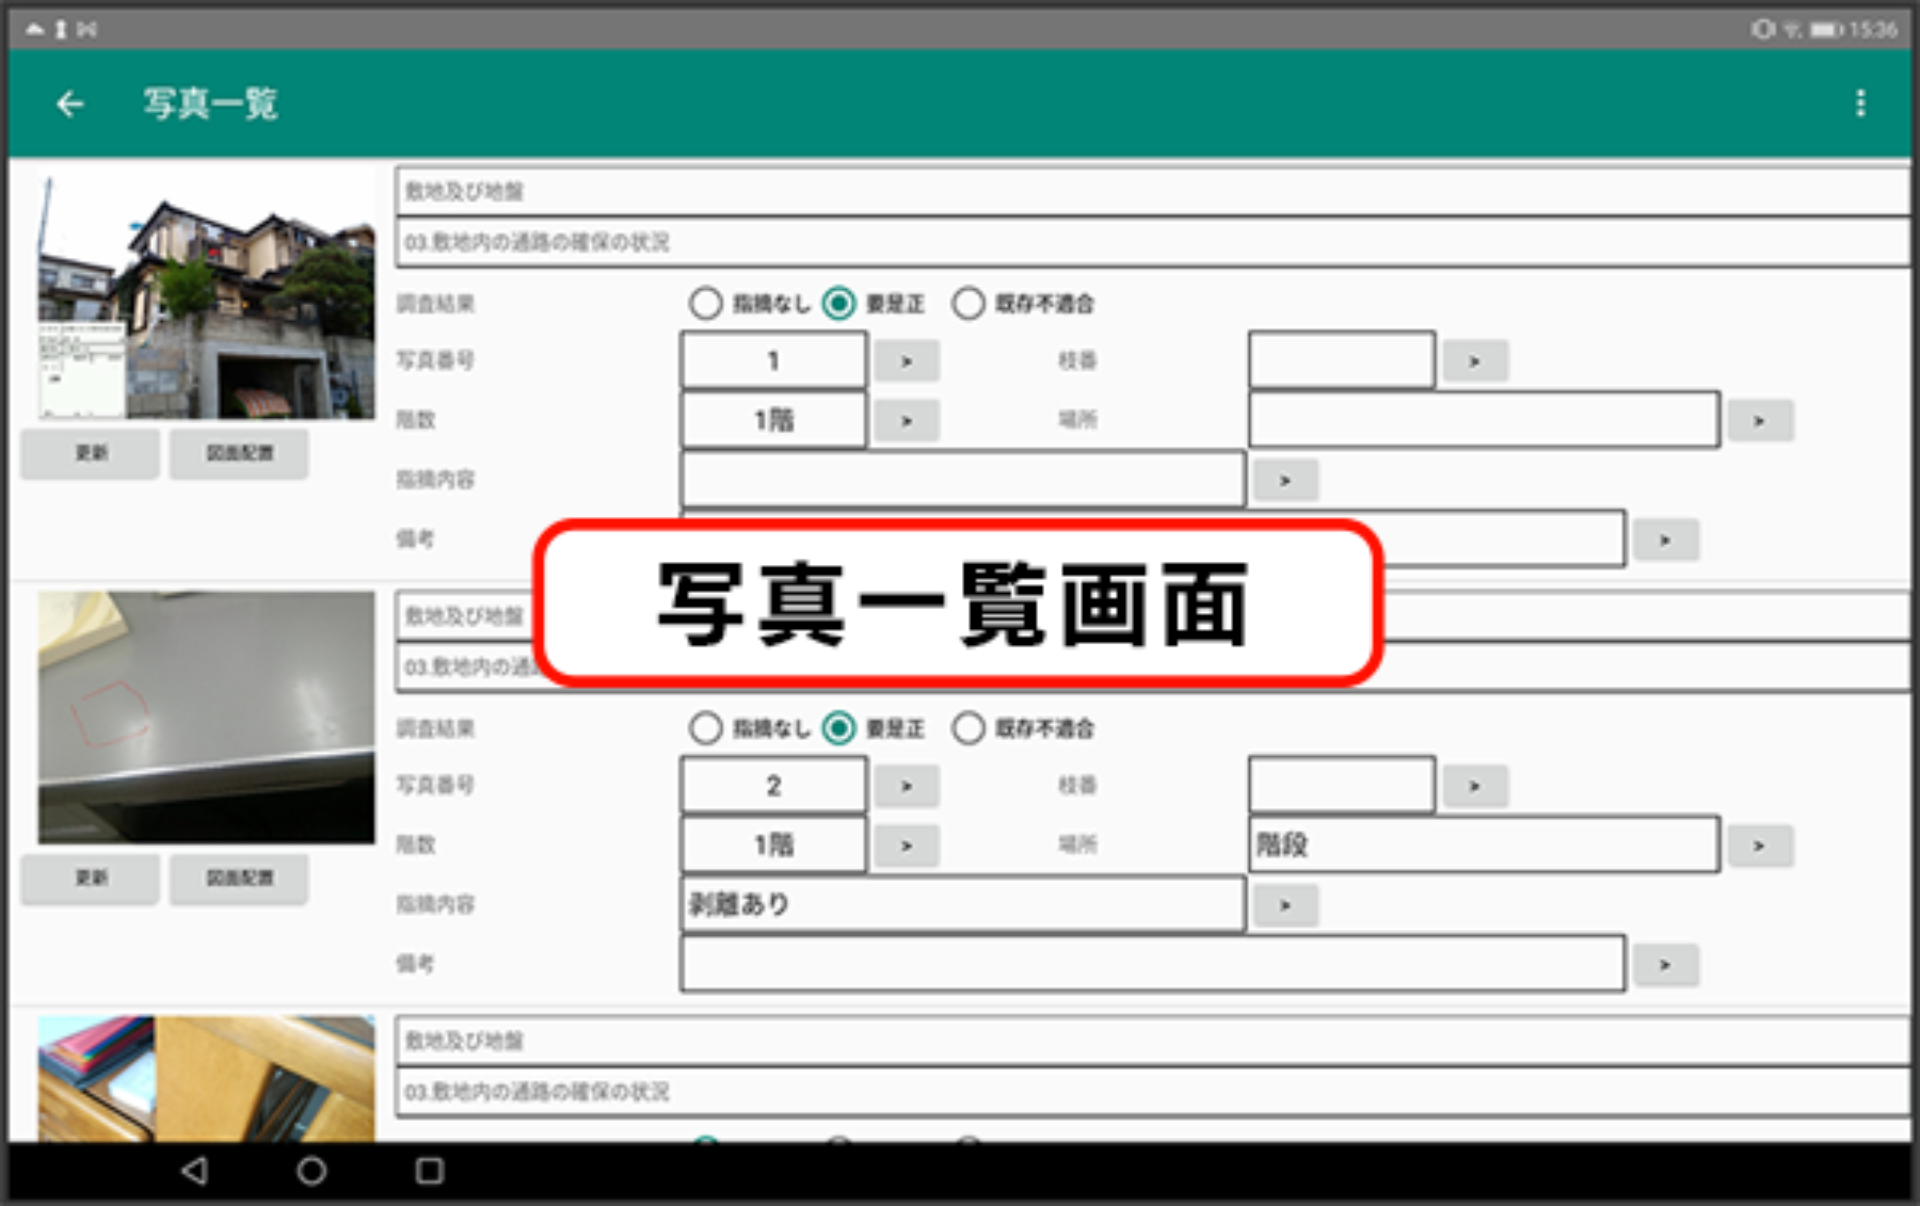1920x1206 pixels.
Task: Select 指摘なし for photo 1
Action: (x=705, y=303)
